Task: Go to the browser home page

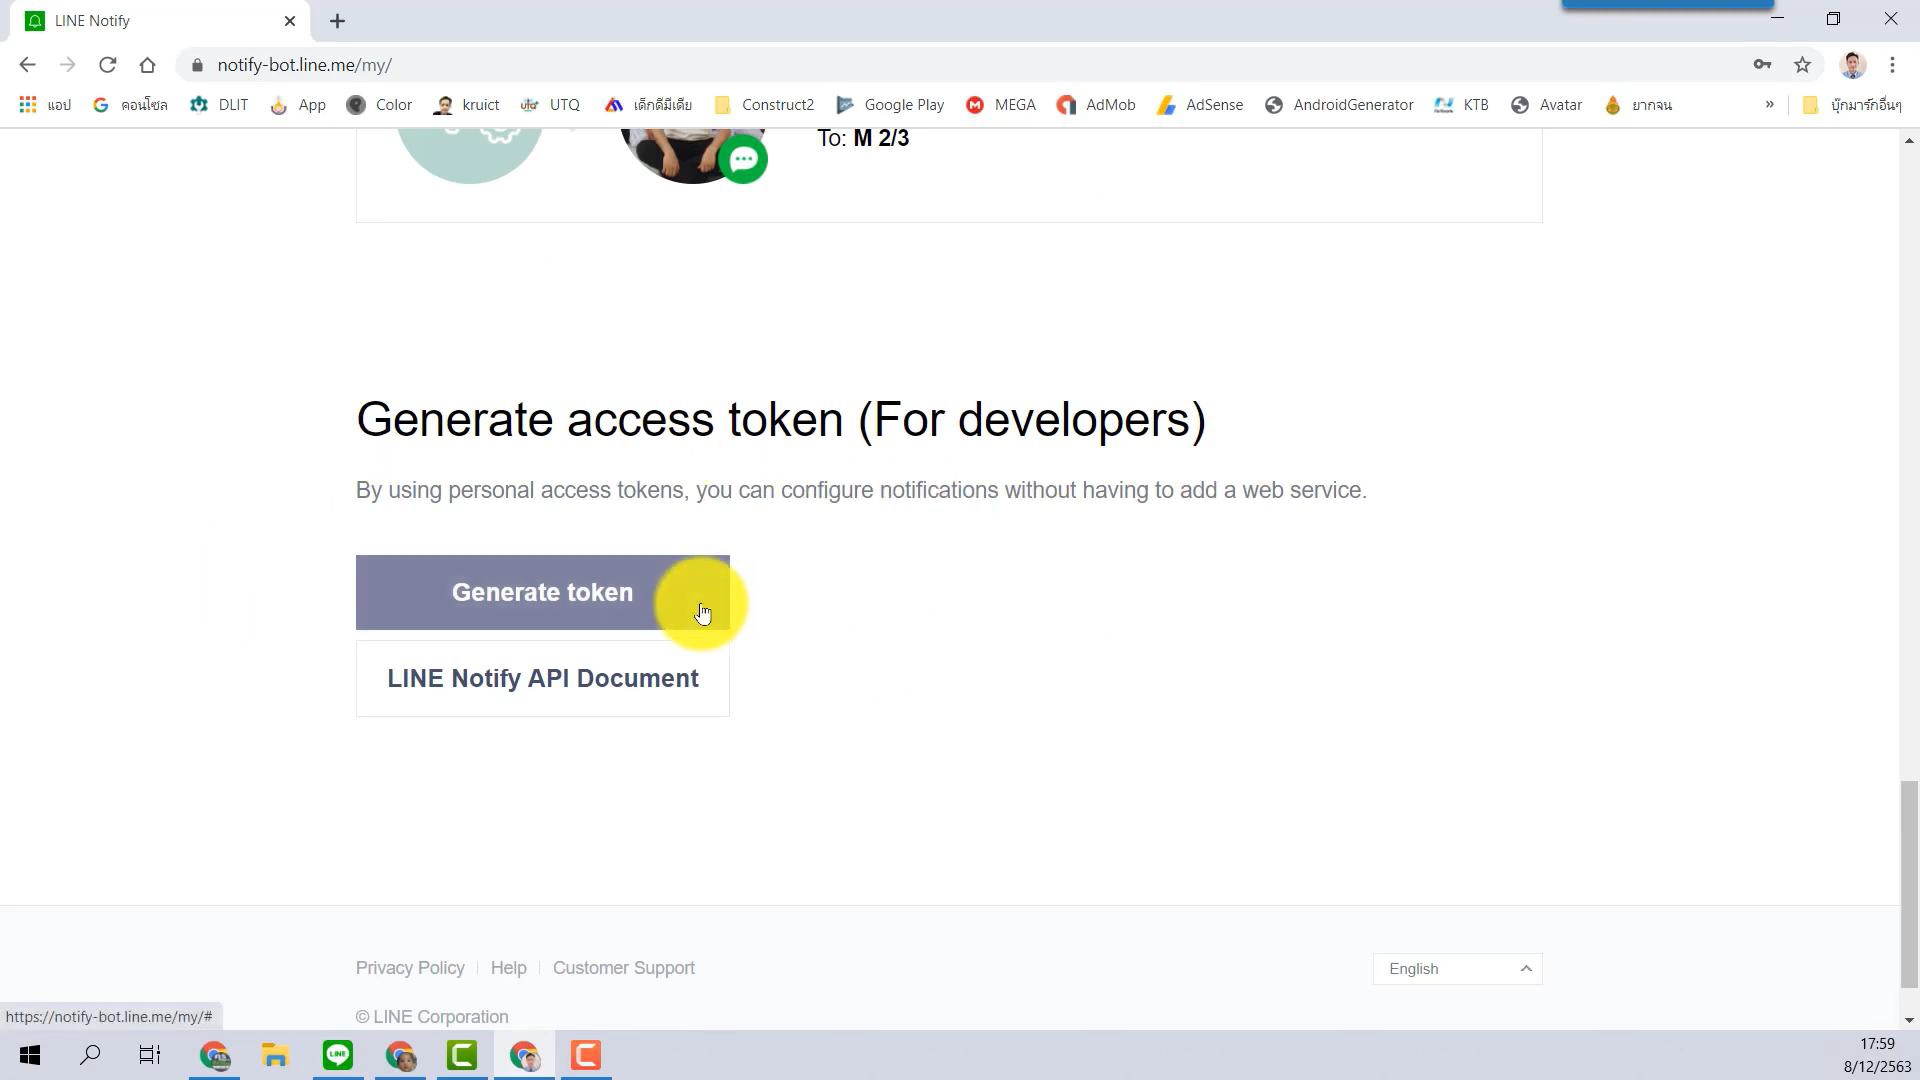Action: pos(147,65)
